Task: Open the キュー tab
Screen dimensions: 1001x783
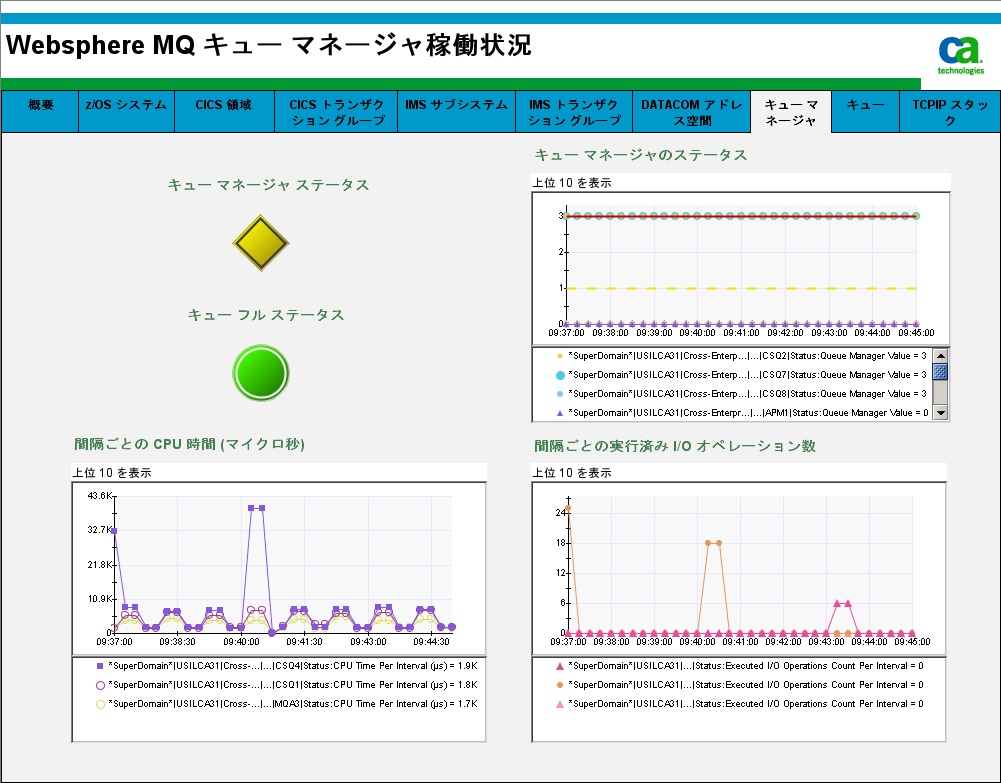Action: (x=864, y=111)
